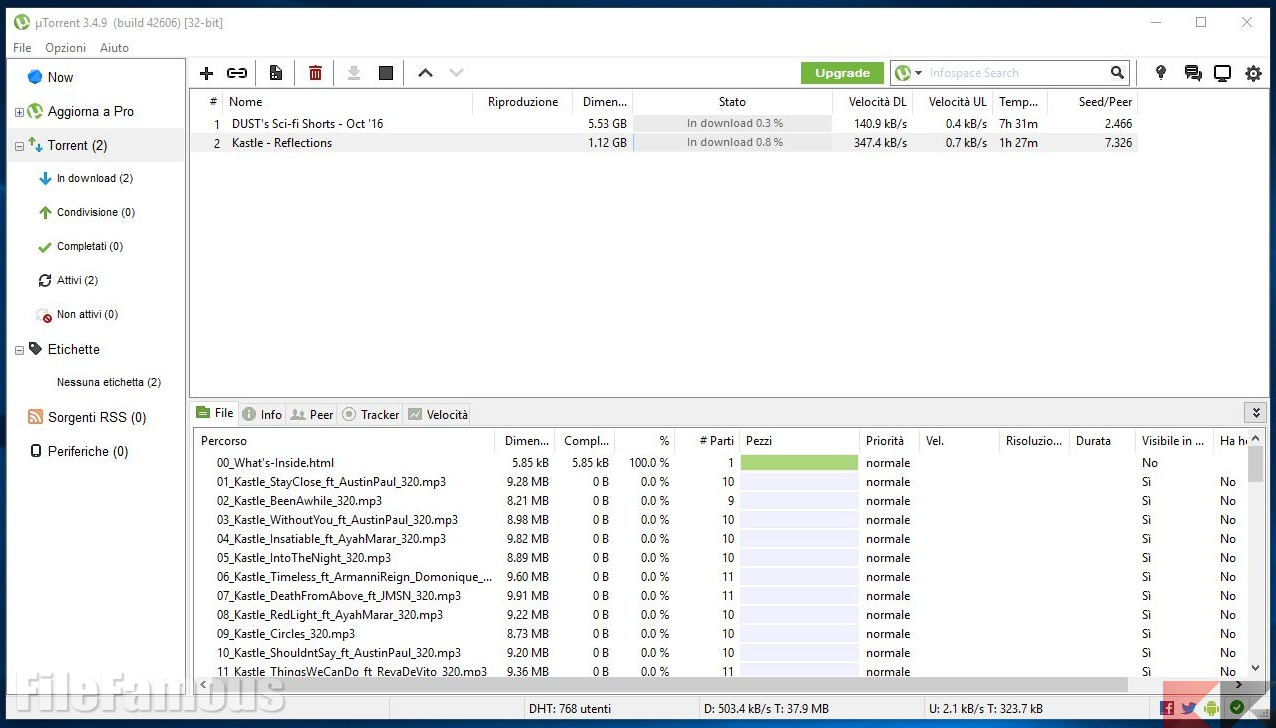Click the DHT: 768 utenti status entry
This screenshot has width=1276, height=728.
pyautogui.click(x=569, y=709)
